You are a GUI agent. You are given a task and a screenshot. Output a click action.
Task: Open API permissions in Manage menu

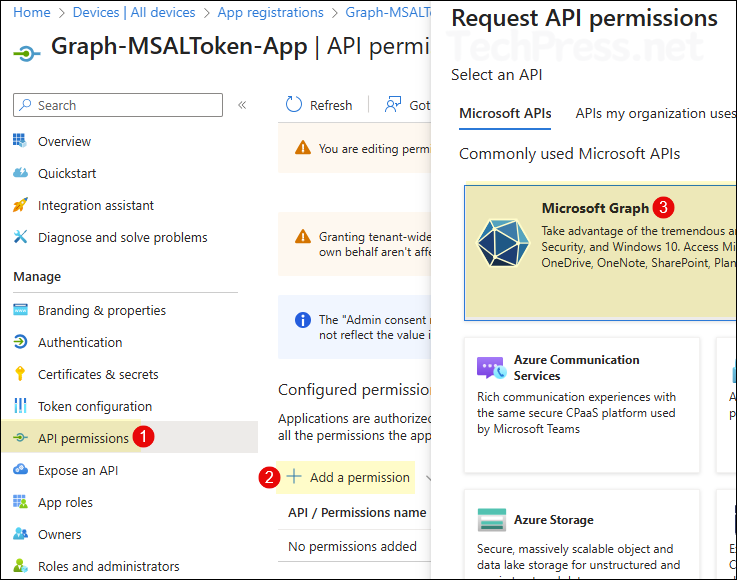click(83, 438)
